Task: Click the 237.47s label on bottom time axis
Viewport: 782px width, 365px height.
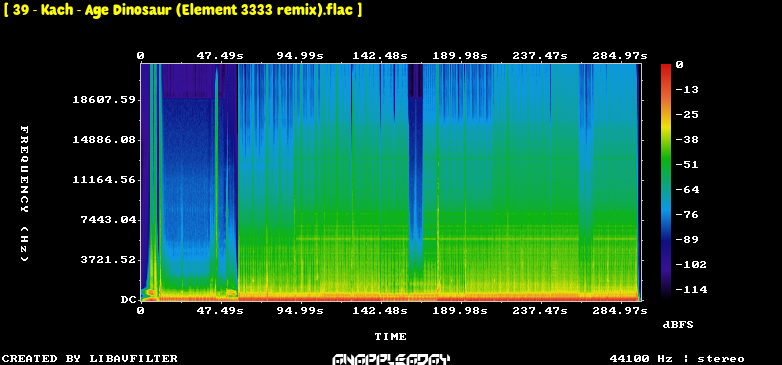Action: (x=540, y=311)
